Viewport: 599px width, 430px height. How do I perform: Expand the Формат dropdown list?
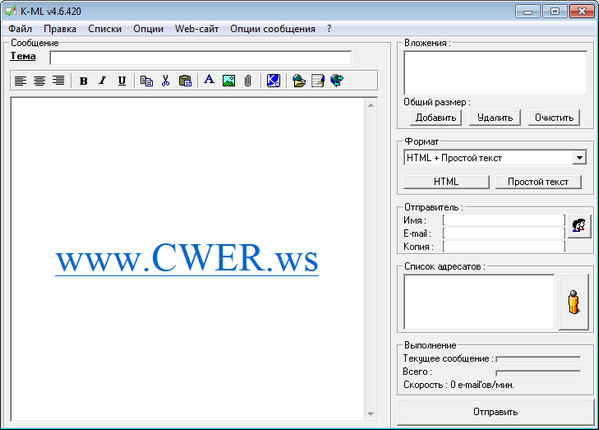point(579,157)
